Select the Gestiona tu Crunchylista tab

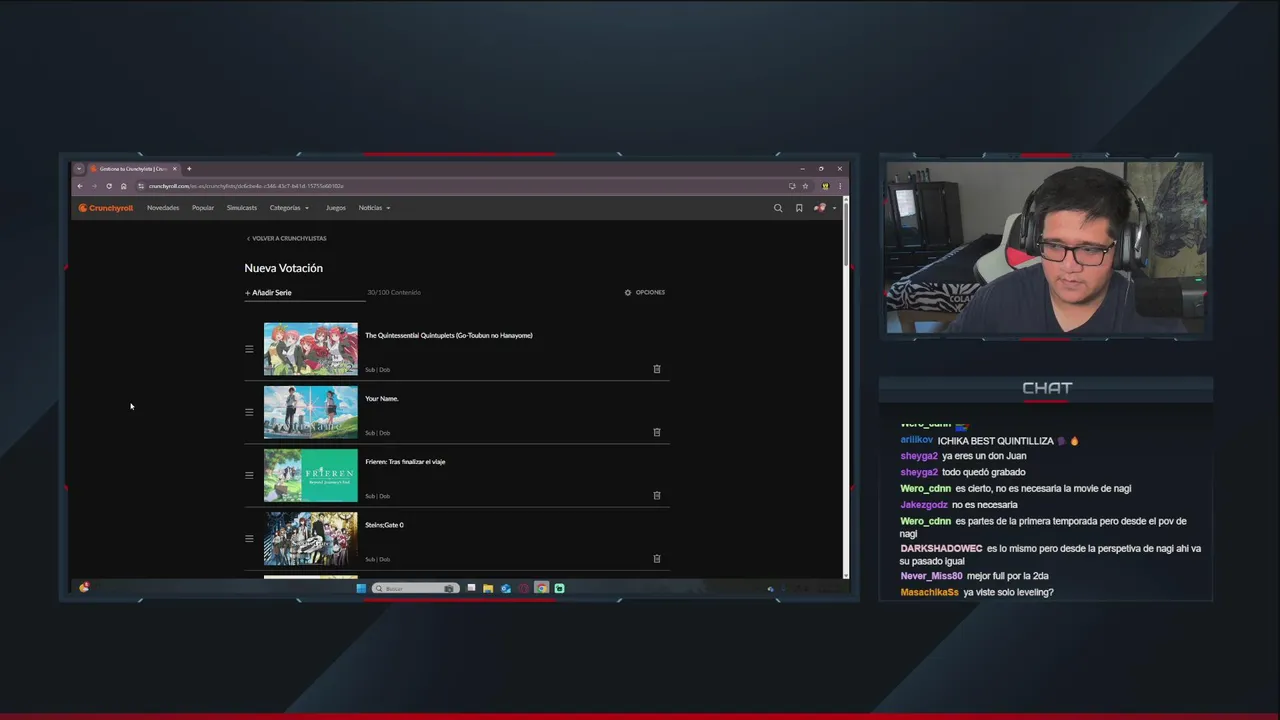point(133,169)
